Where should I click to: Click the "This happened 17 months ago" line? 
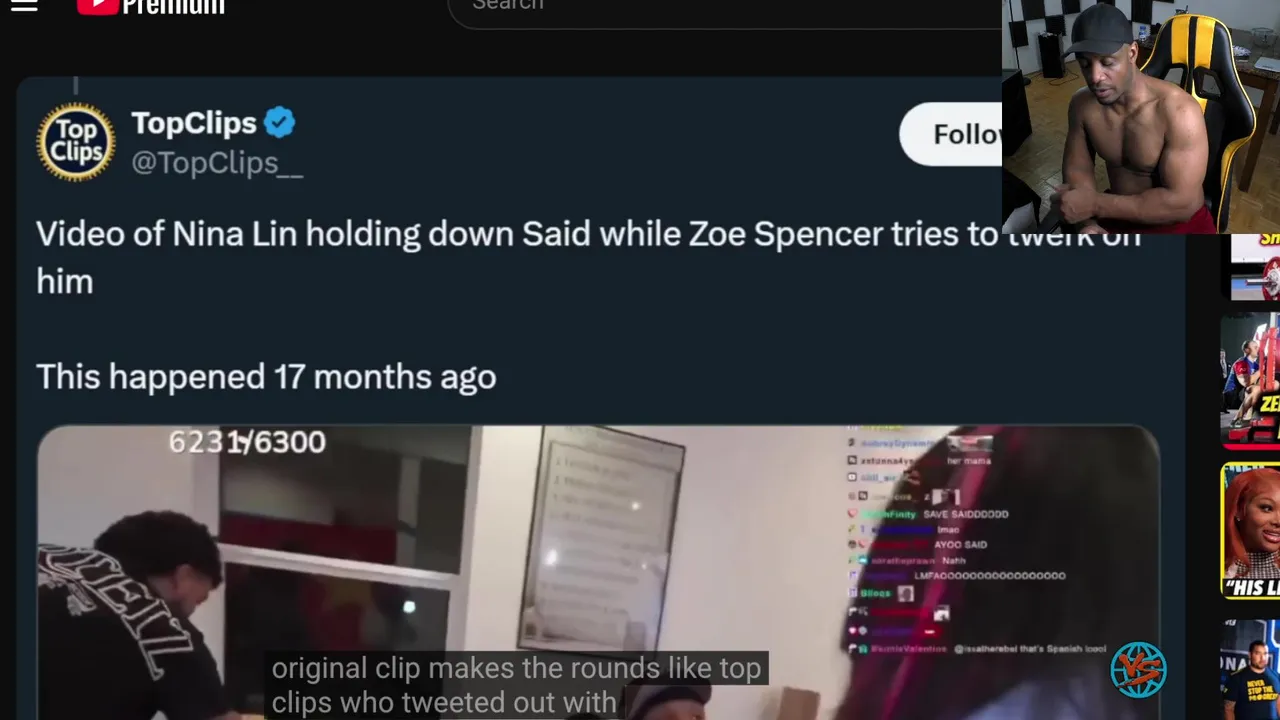tap(266, 377)
